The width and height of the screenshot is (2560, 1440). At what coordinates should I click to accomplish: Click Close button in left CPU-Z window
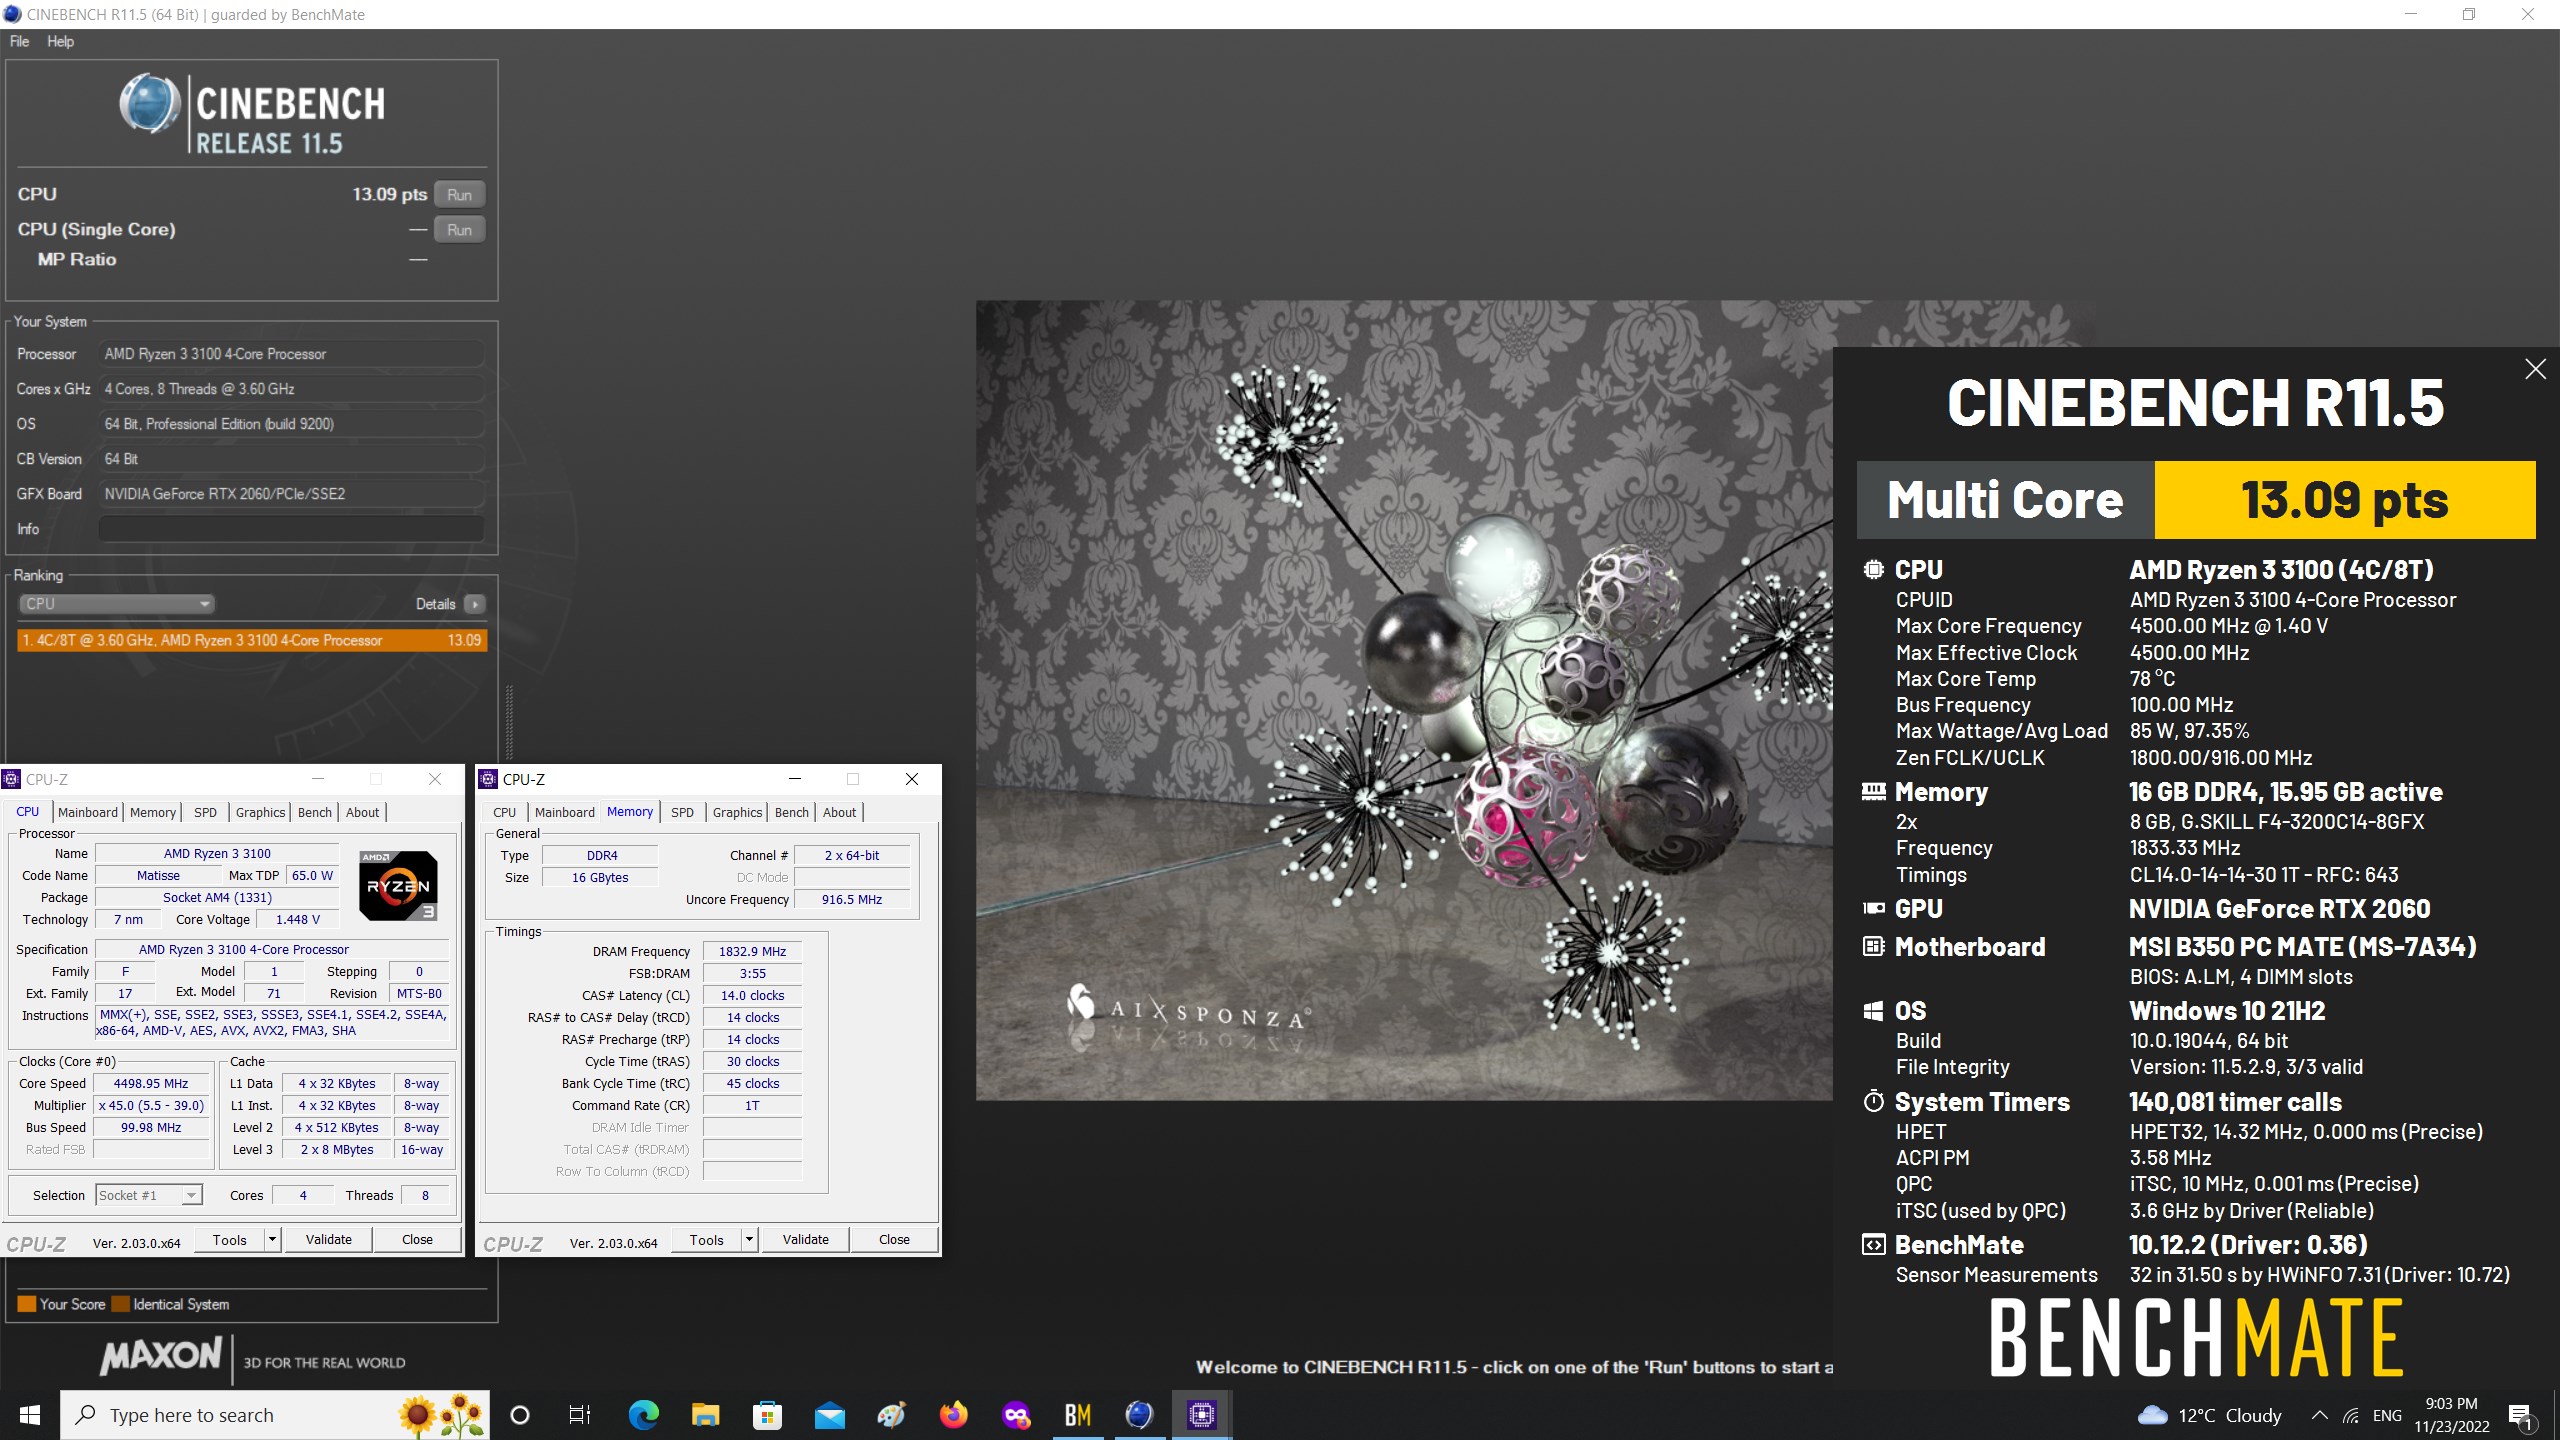coord(418,1240)
